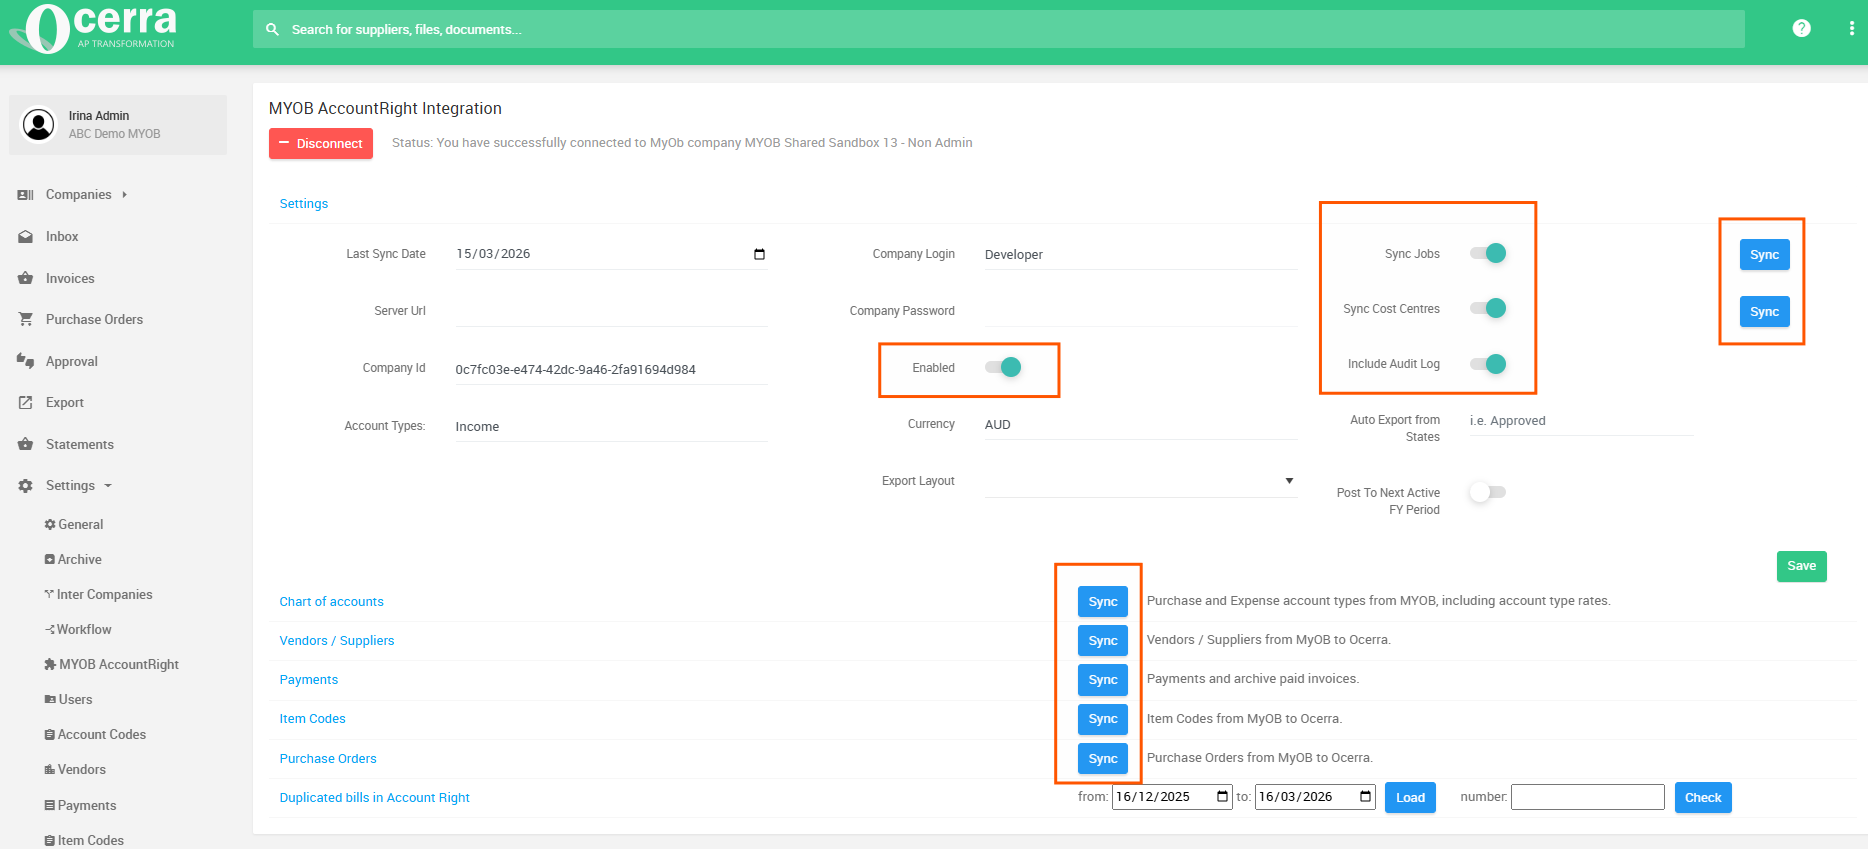The height and width of the screenshot is (849, 1868).
Task: Click the Settings gear icon
Action: 26,486
